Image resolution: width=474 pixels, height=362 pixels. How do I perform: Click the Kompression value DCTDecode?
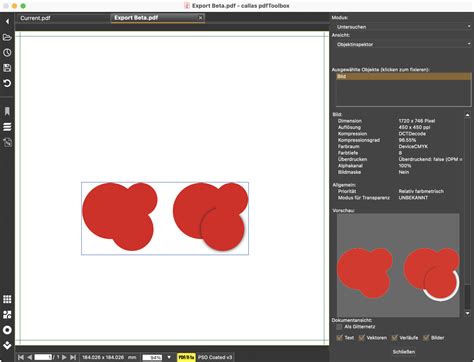pyautogui.click(x=412, y=134)
